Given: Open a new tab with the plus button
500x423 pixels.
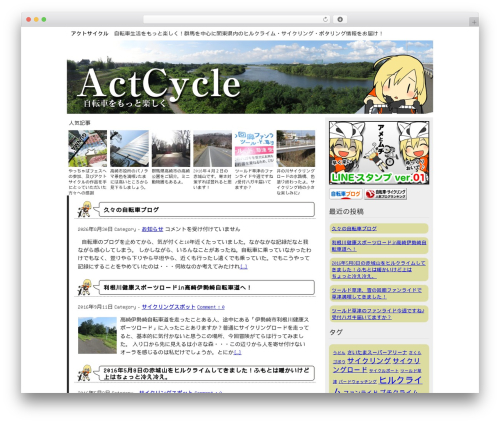Looking at the screenshot, I should coord(474,22).
